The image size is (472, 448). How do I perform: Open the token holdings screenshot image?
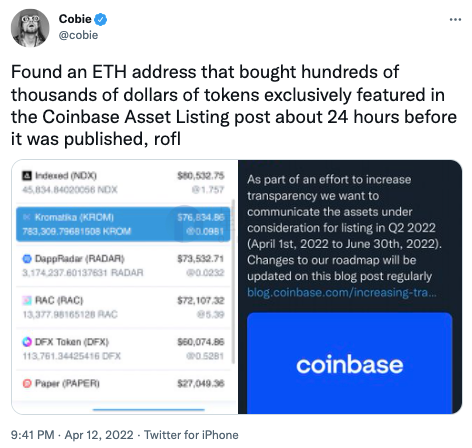pos(125,287)
